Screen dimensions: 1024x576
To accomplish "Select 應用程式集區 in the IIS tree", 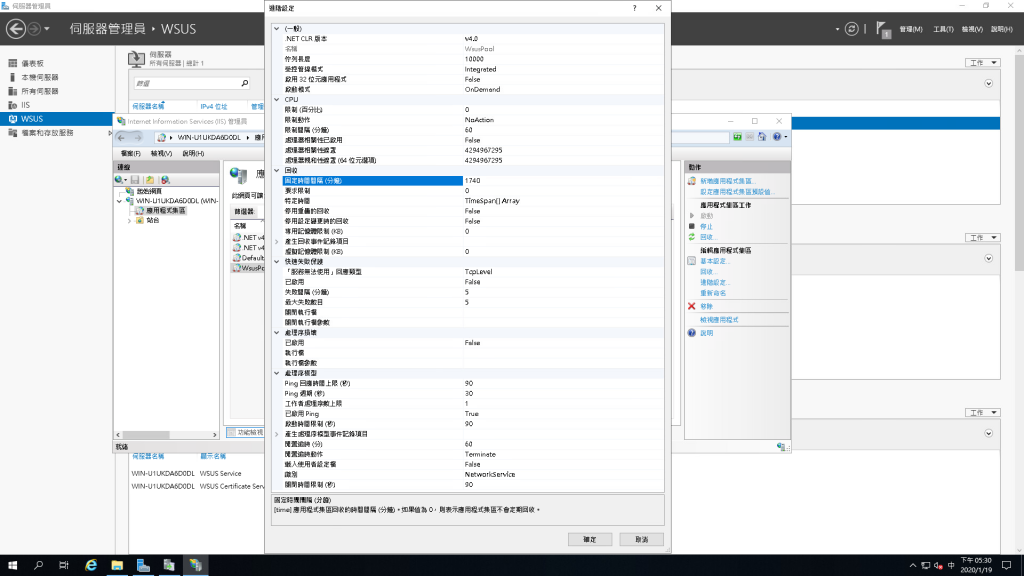I will click(166, 211).
